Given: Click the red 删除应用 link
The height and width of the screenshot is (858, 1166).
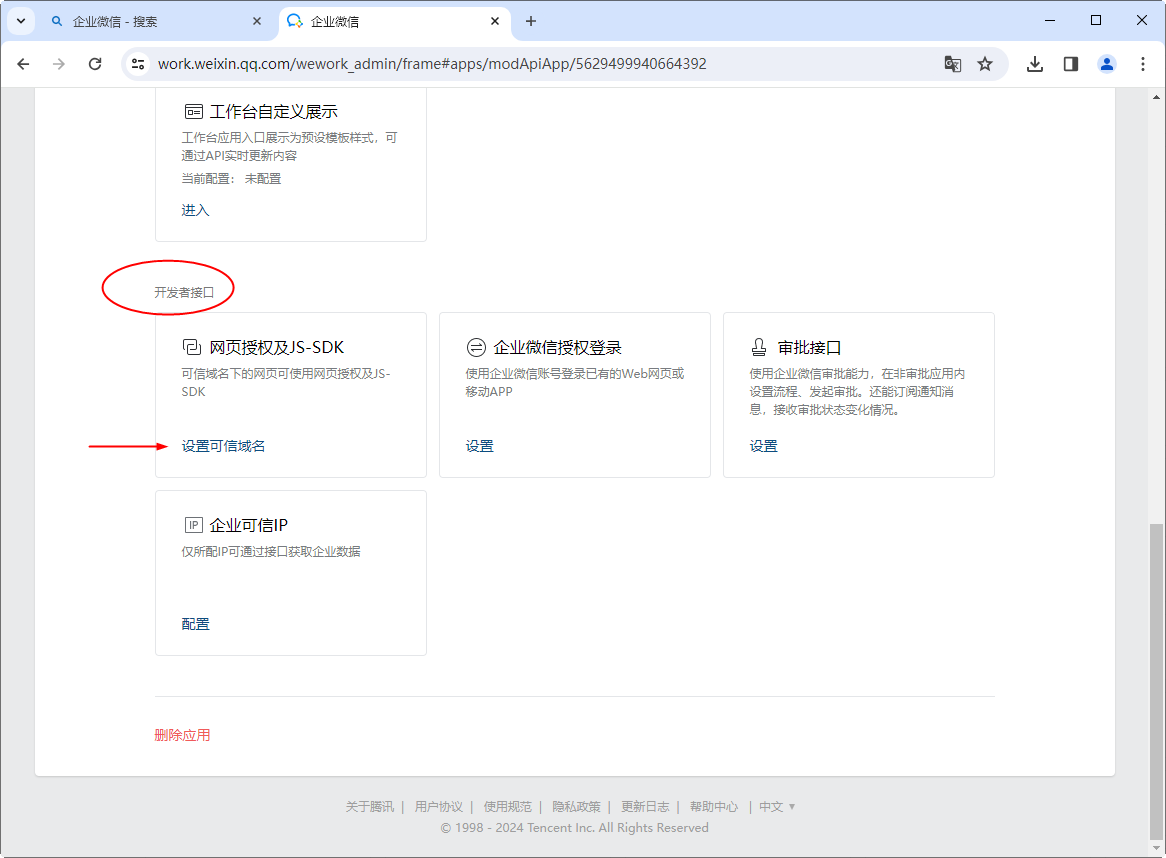Looking at the screenshot, I should tap(182, 735).
